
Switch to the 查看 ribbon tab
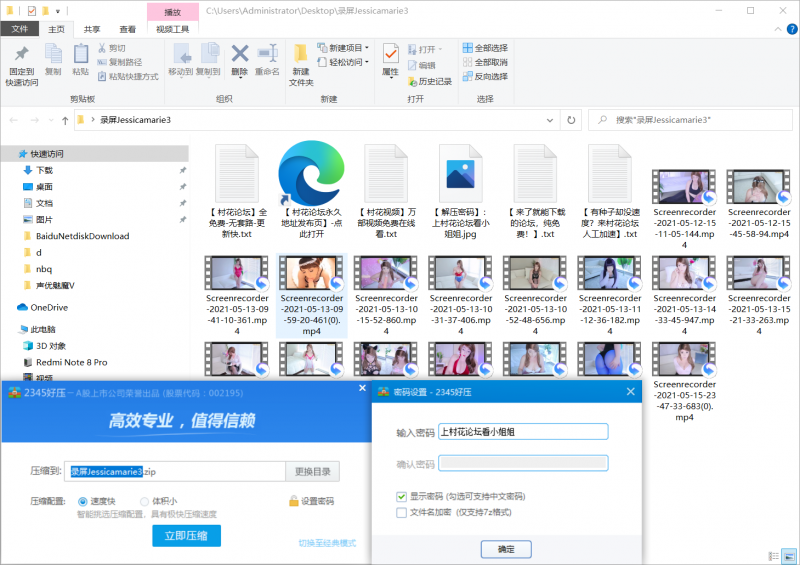128,30
